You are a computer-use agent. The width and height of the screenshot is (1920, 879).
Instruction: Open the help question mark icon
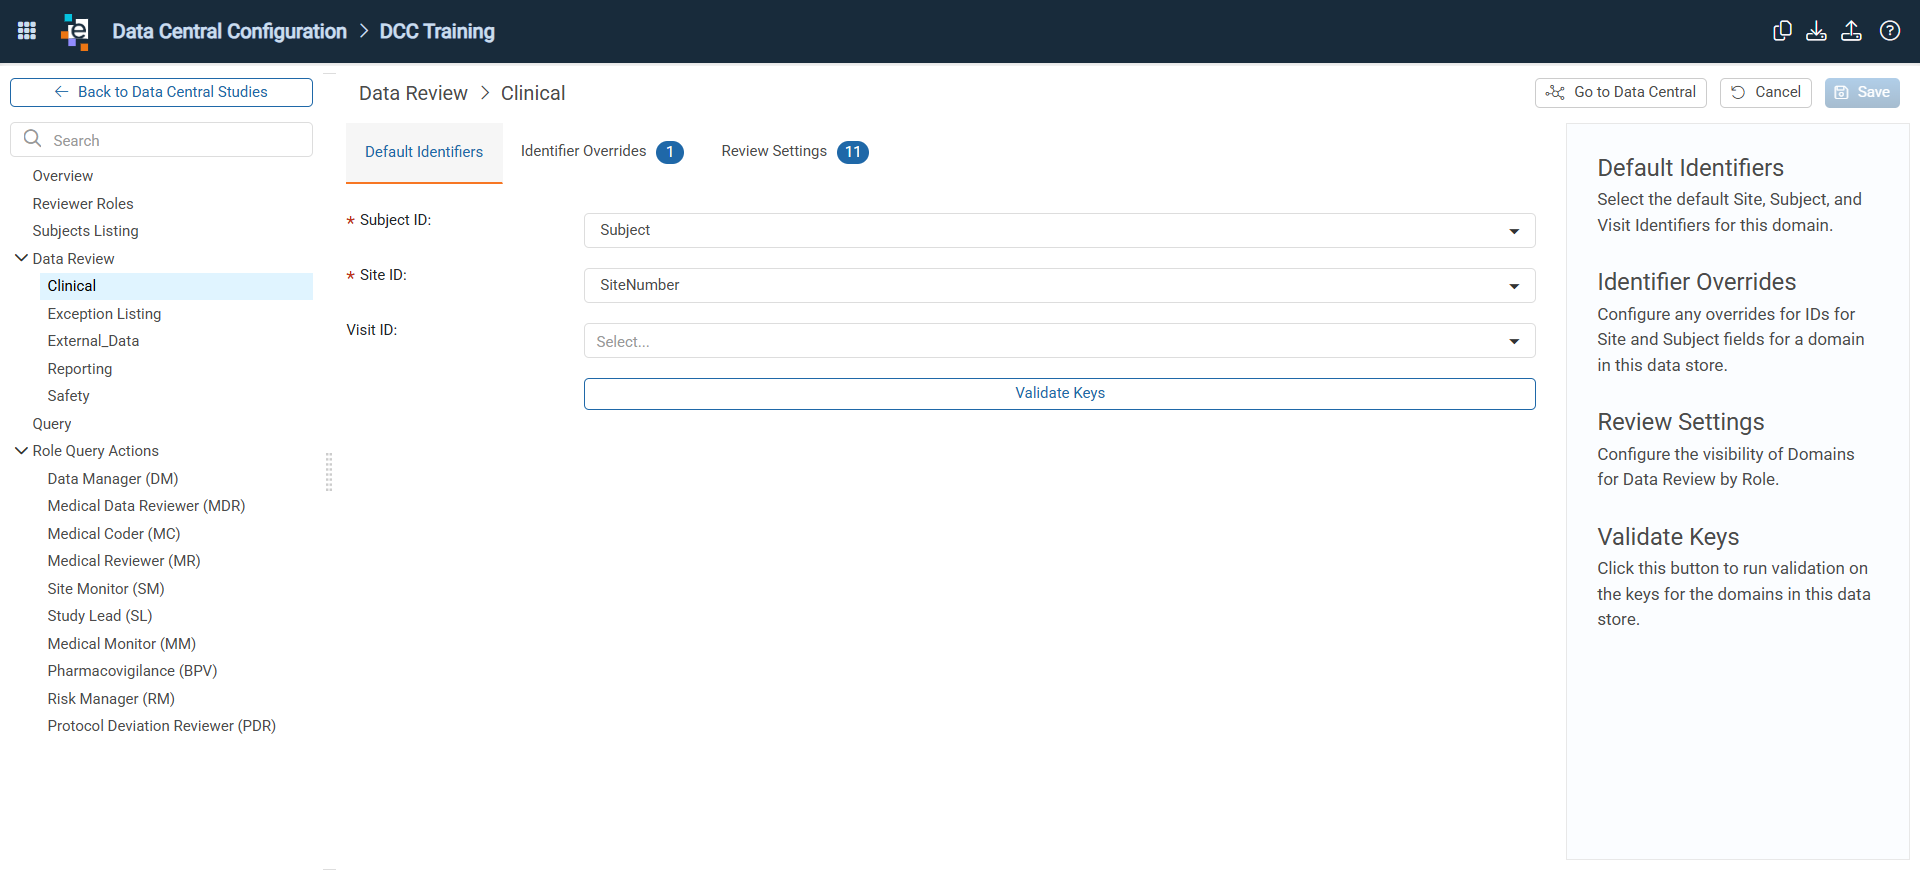(x=1890, y=31)
